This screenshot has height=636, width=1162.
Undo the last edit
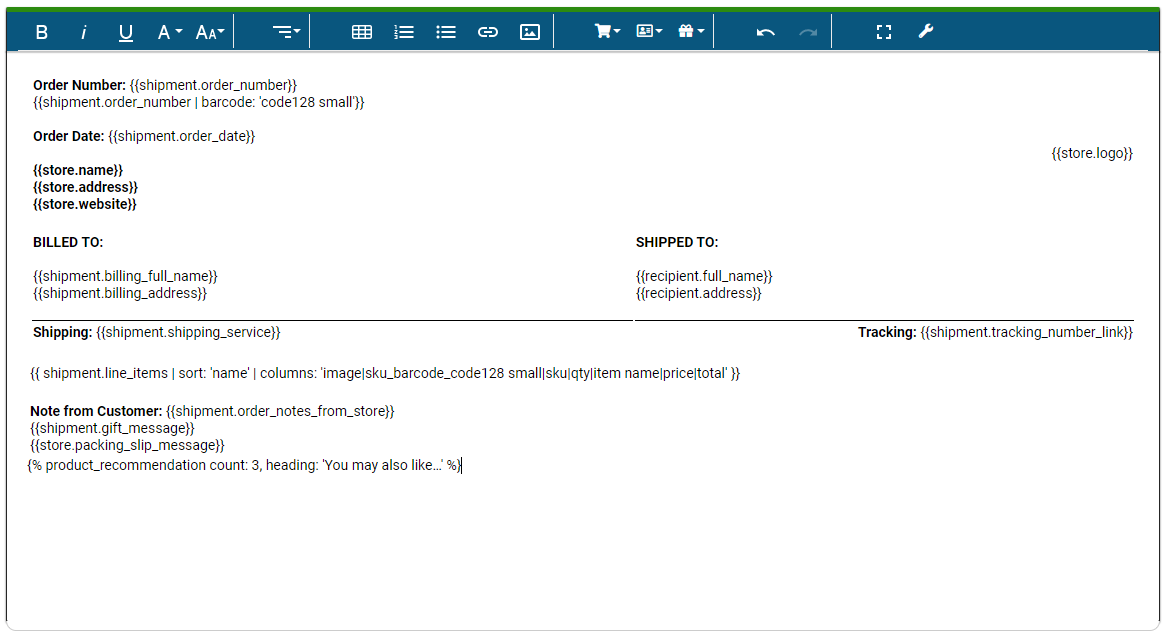(766, 32)
